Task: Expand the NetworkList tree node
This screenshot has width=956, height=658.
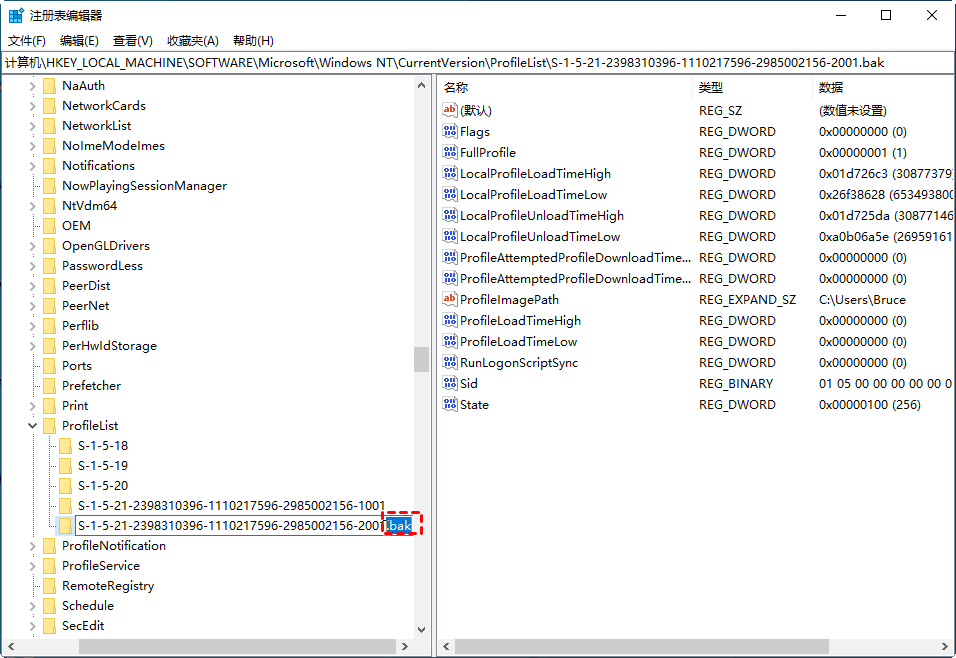Action: (33, 126)
